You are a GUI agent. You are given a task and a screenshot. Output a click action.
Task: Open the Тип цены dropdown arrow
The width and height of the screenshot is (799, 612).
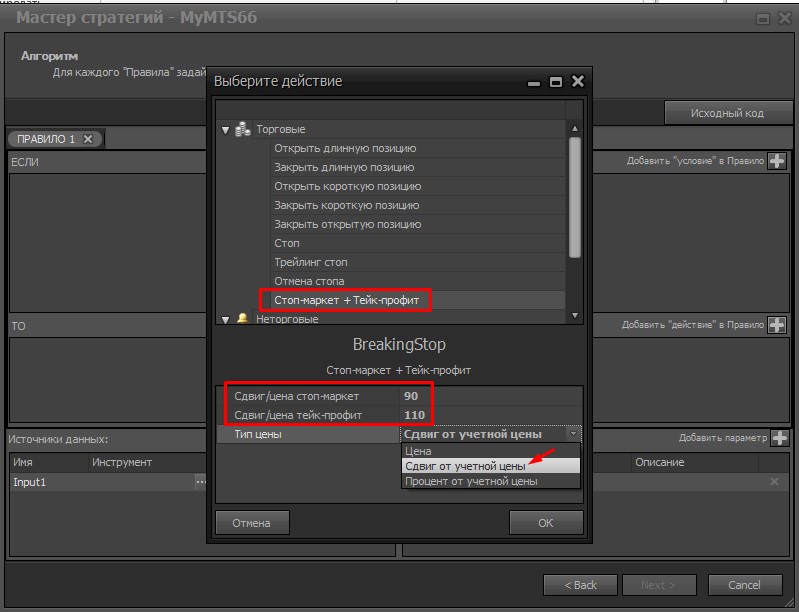coord(573,434)
